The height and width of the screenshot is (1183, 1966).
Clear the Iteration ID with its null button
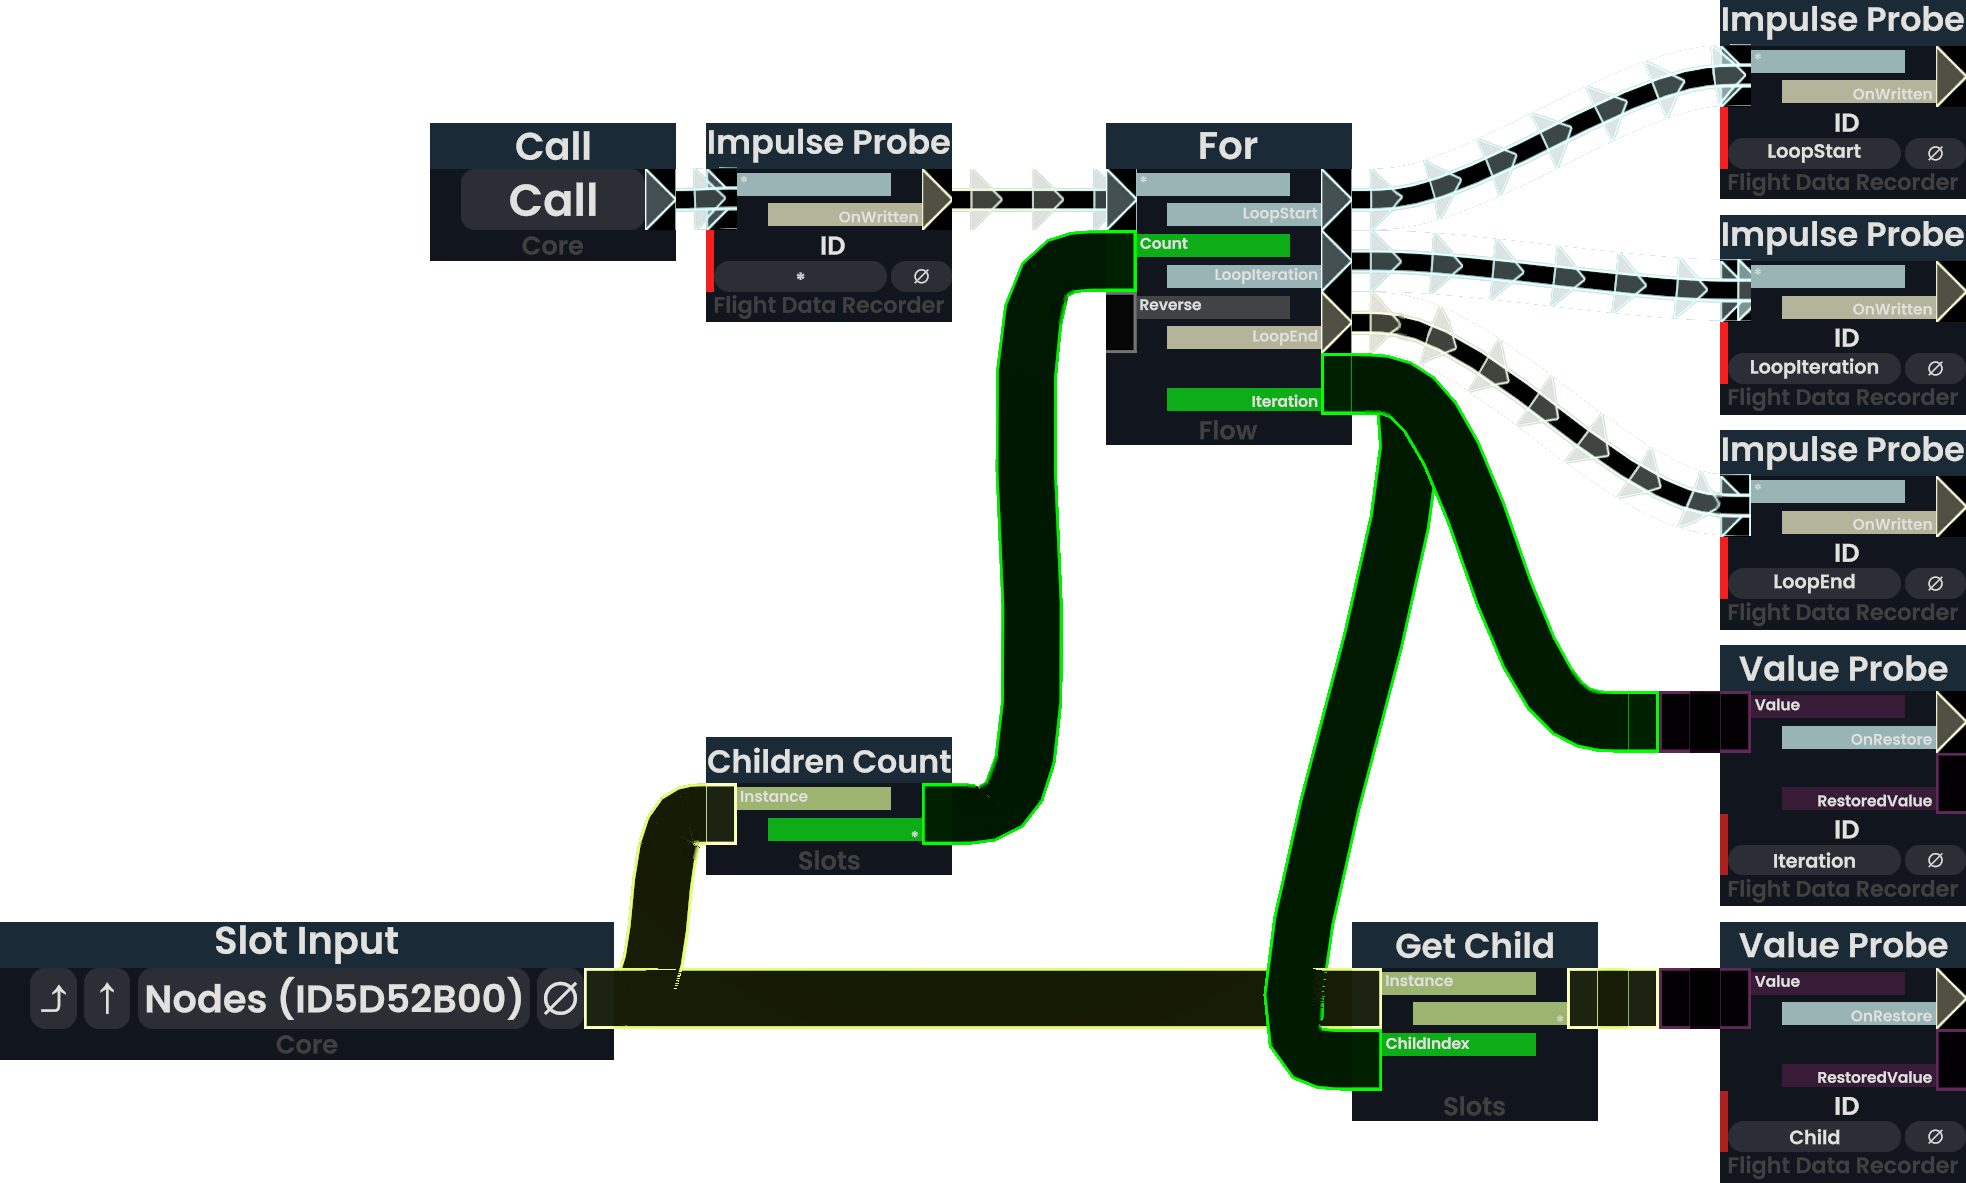[1935, 860]
